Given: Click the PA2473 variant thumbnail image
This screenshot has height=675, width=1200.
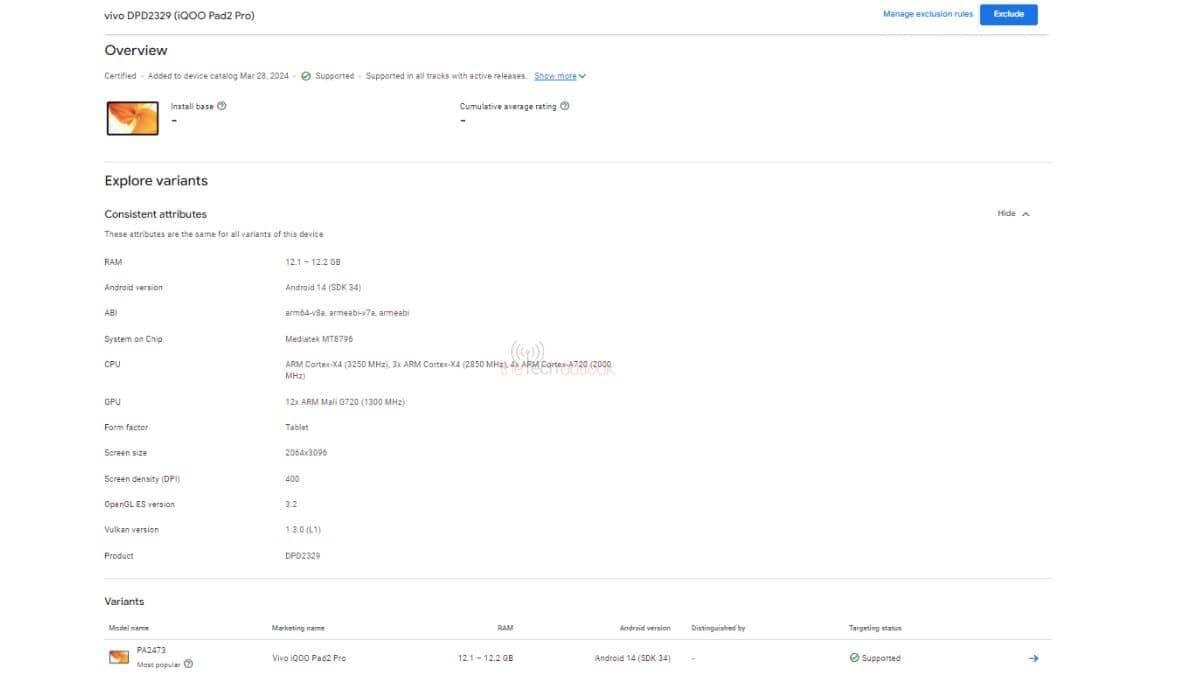Looking at the screenshot, I should 118,658.
